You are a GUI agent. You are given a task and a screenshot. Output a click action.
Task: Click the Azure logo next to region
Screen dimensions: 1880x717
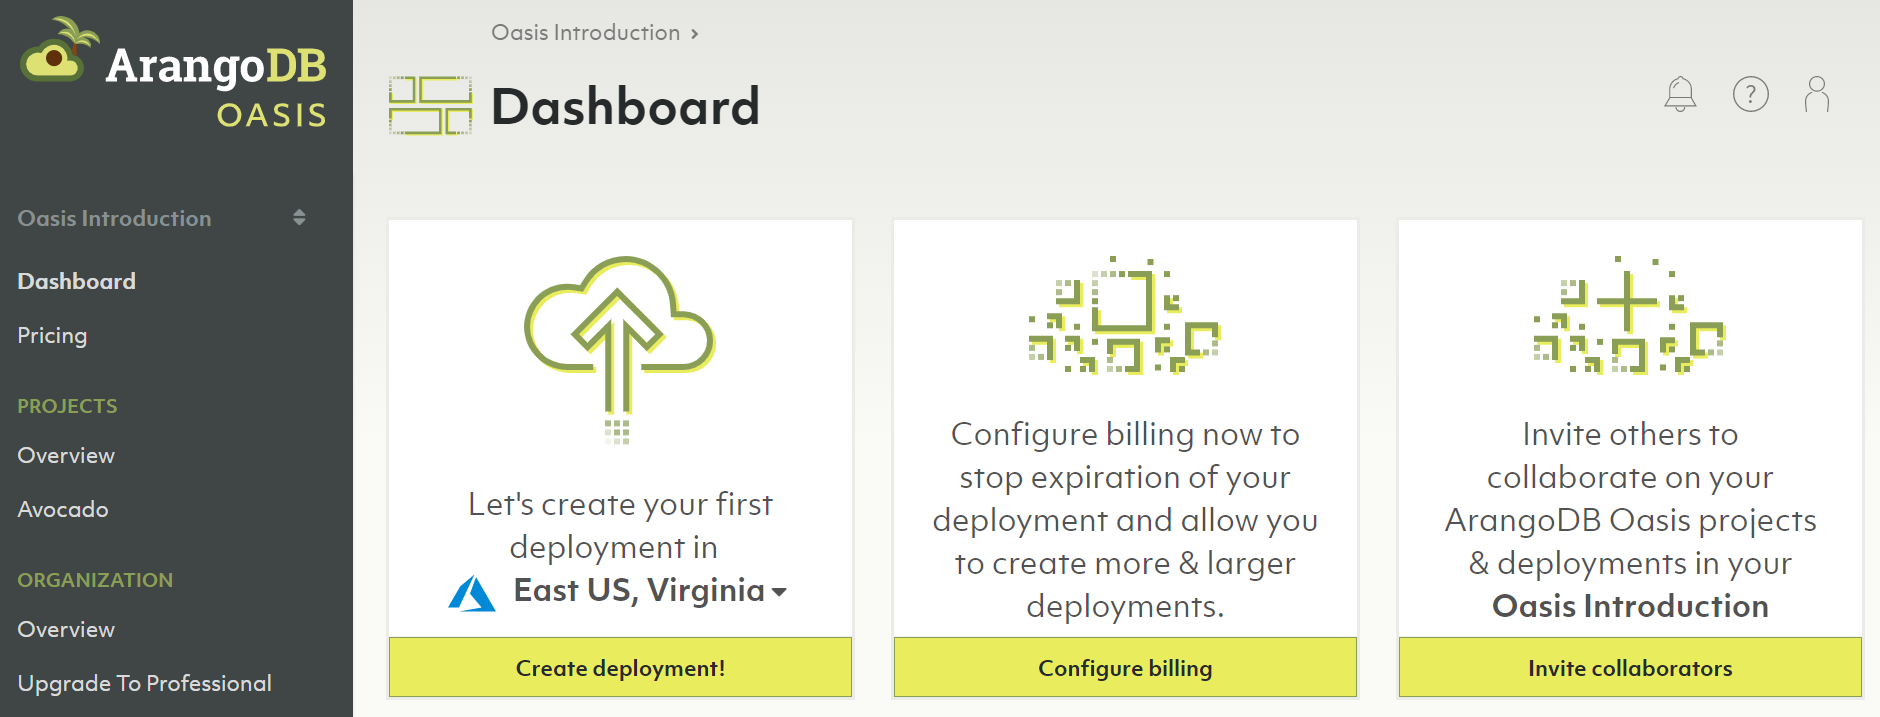[472, 593]
